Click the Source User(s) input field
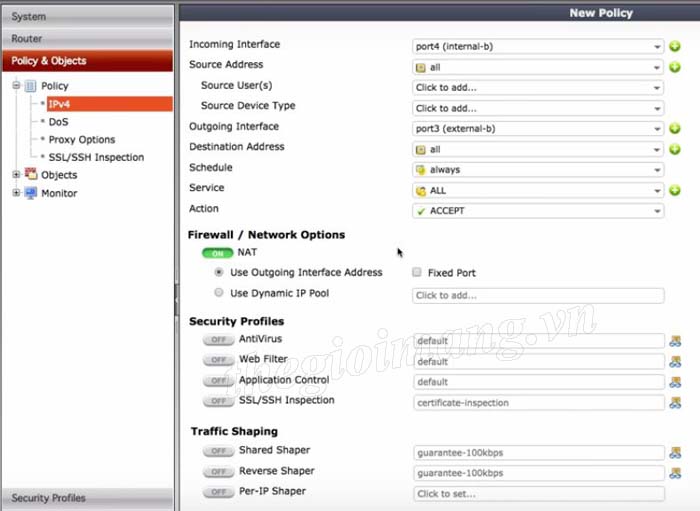The height and width of the screenshot is (511, 700). (538, 88)
